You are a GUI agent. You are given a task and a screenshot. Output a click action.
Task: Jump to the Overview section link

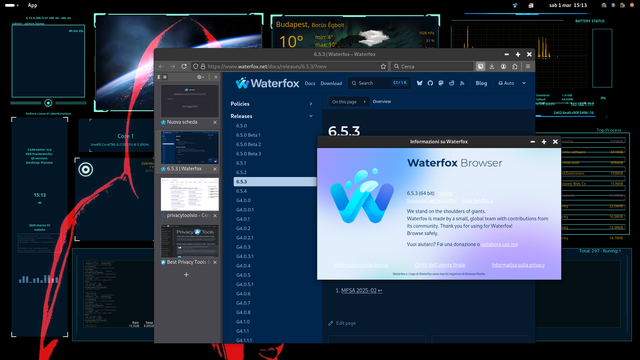click(x=382, y=102)
